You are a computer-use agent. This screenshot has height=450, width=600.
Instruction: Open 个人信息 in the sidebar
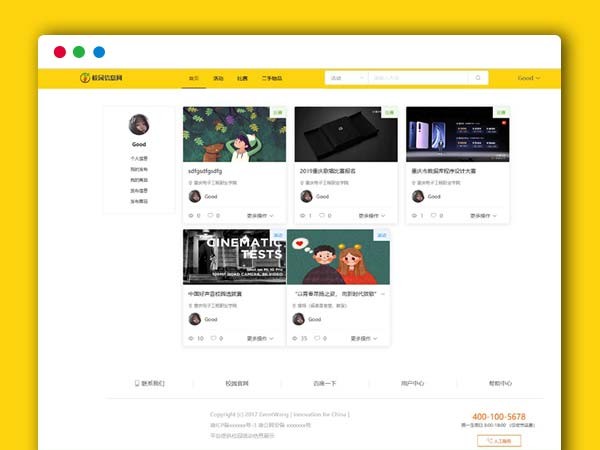(139, 158)
